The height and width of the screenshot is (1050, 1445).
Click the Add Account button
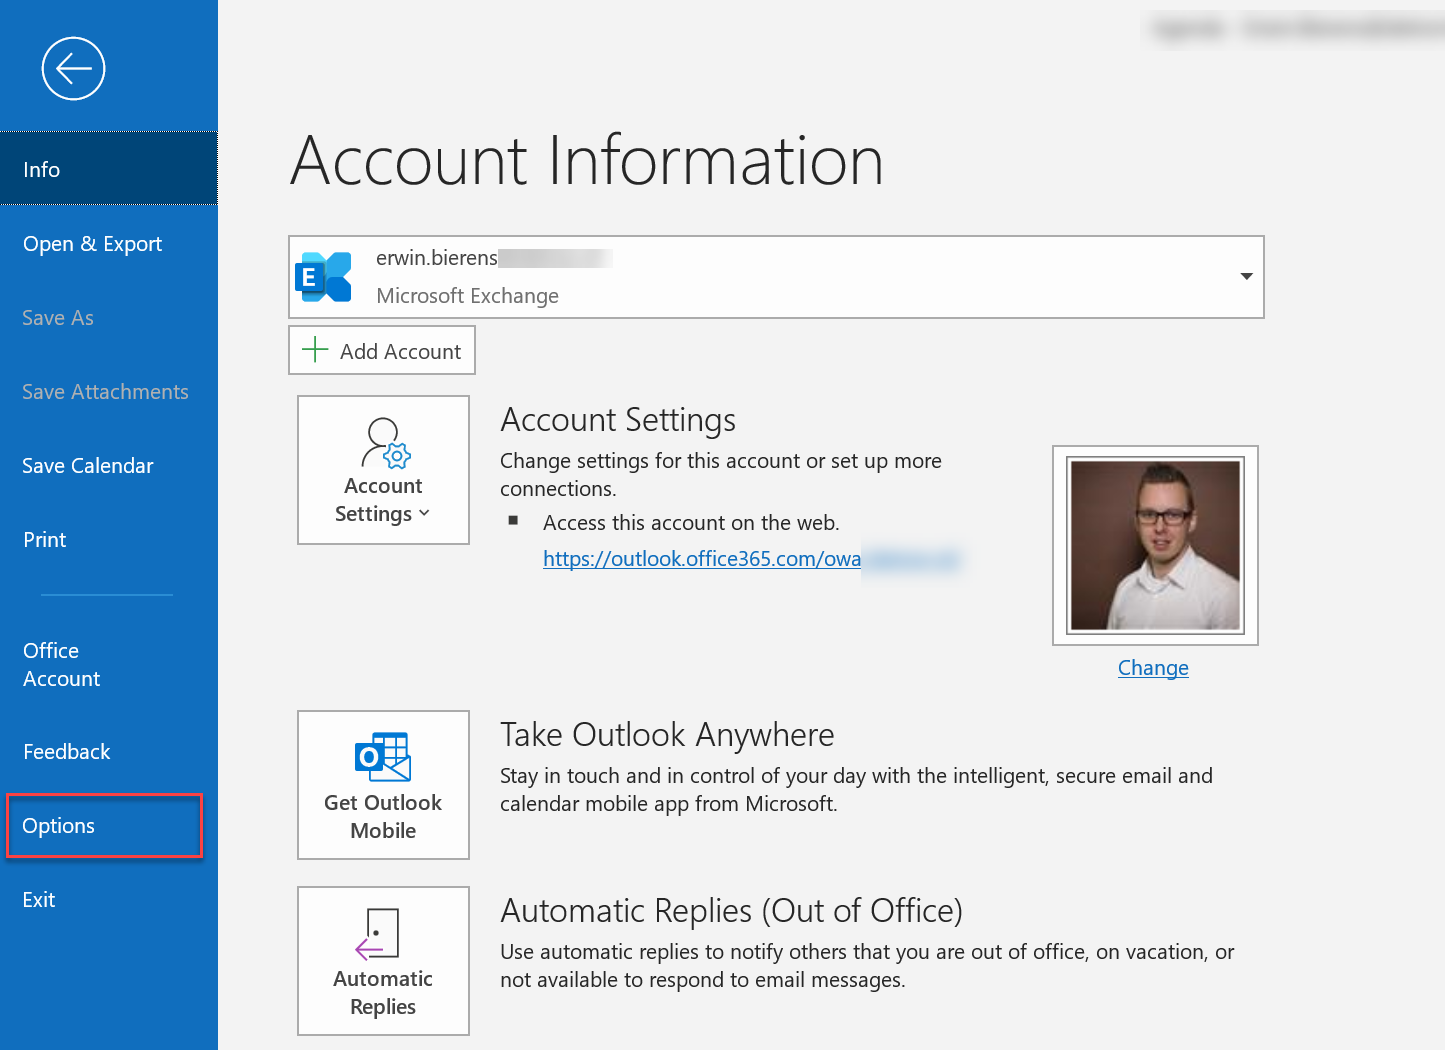coord(382,351)
